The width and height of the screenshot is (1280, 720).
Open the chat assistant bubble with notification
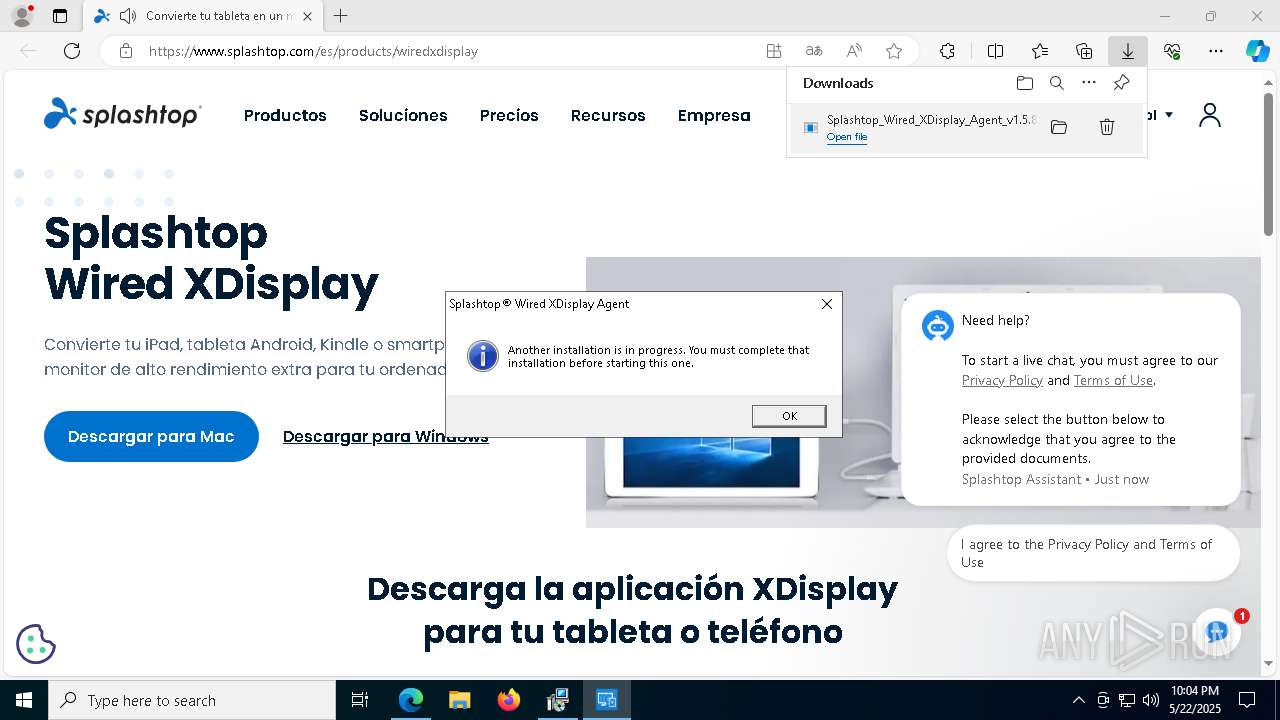click(x=1217, y=632)
